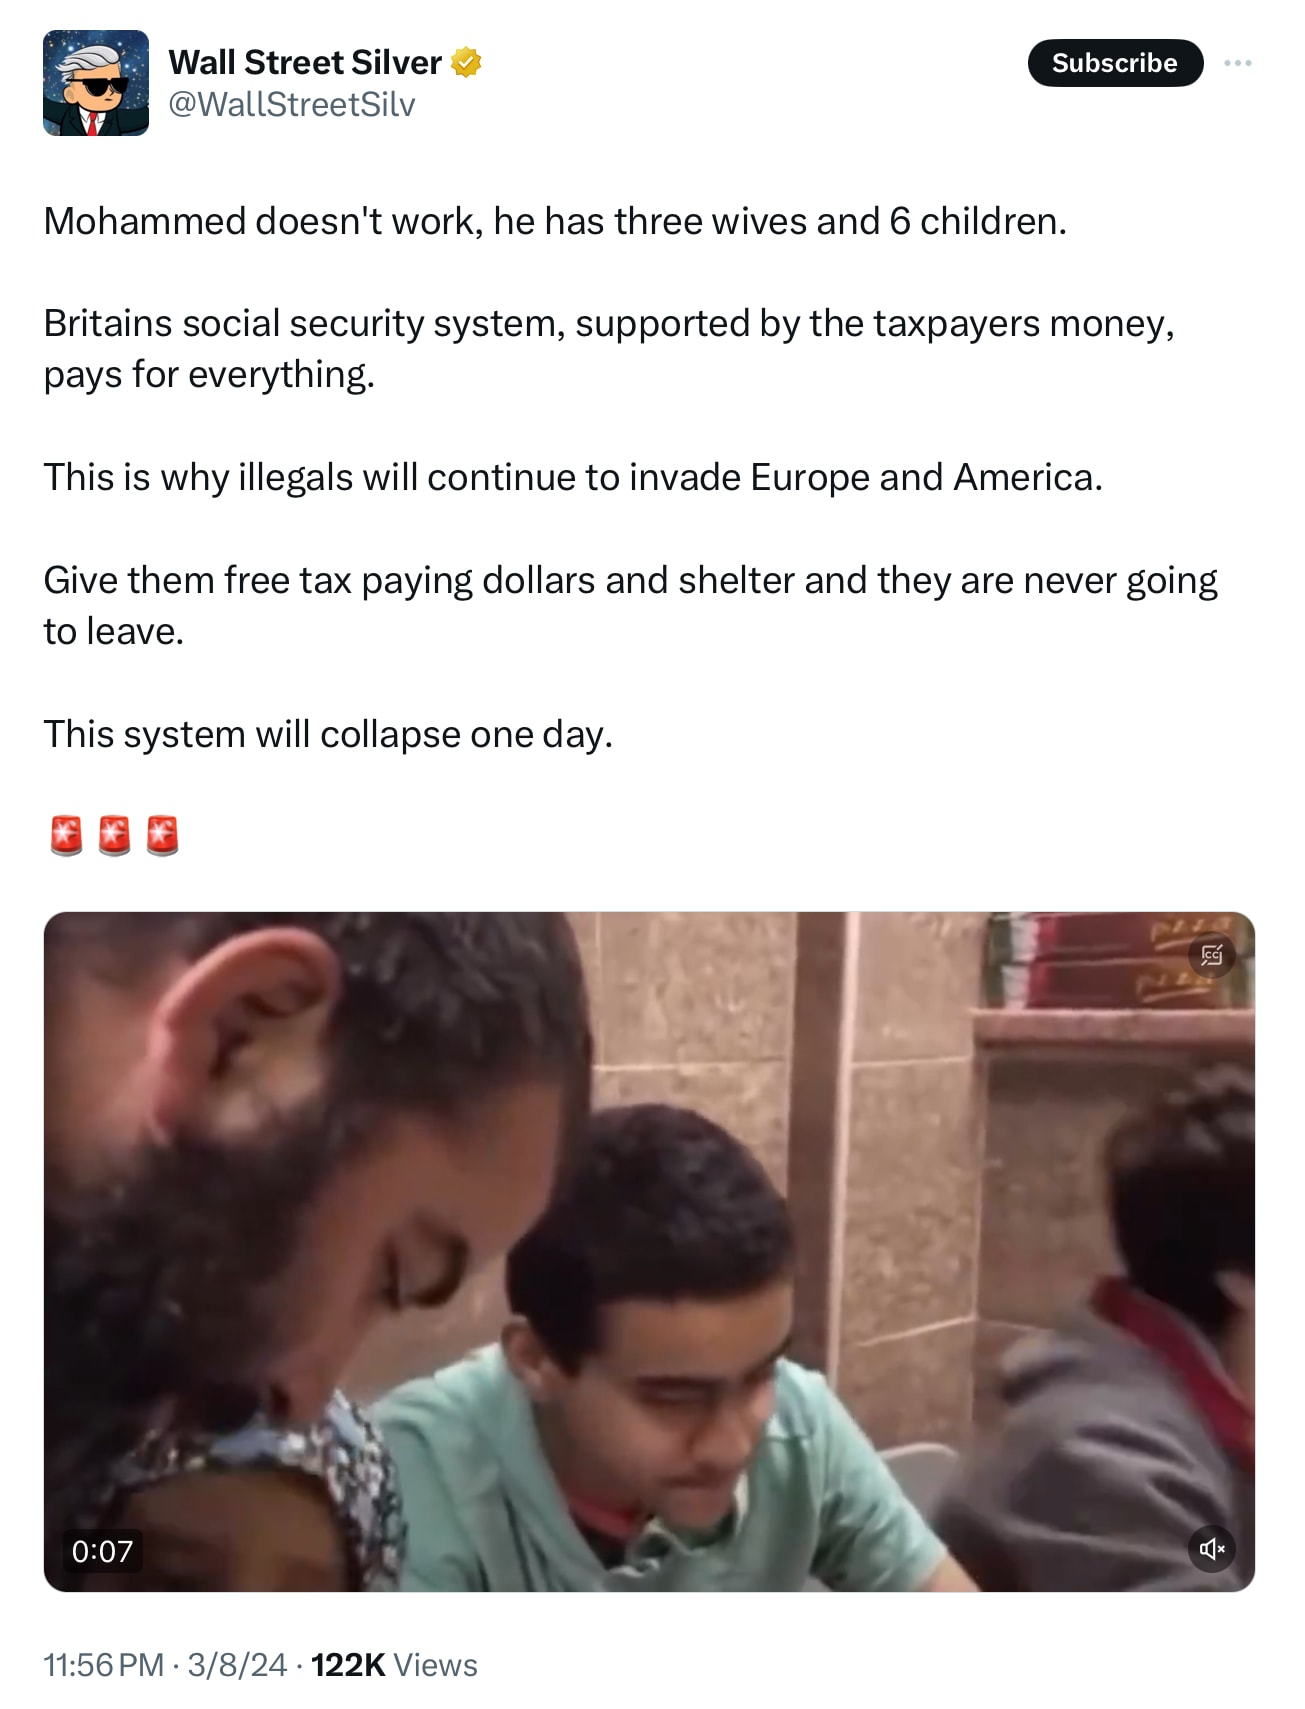Click the last siren emoji

[x=162, y=835]
